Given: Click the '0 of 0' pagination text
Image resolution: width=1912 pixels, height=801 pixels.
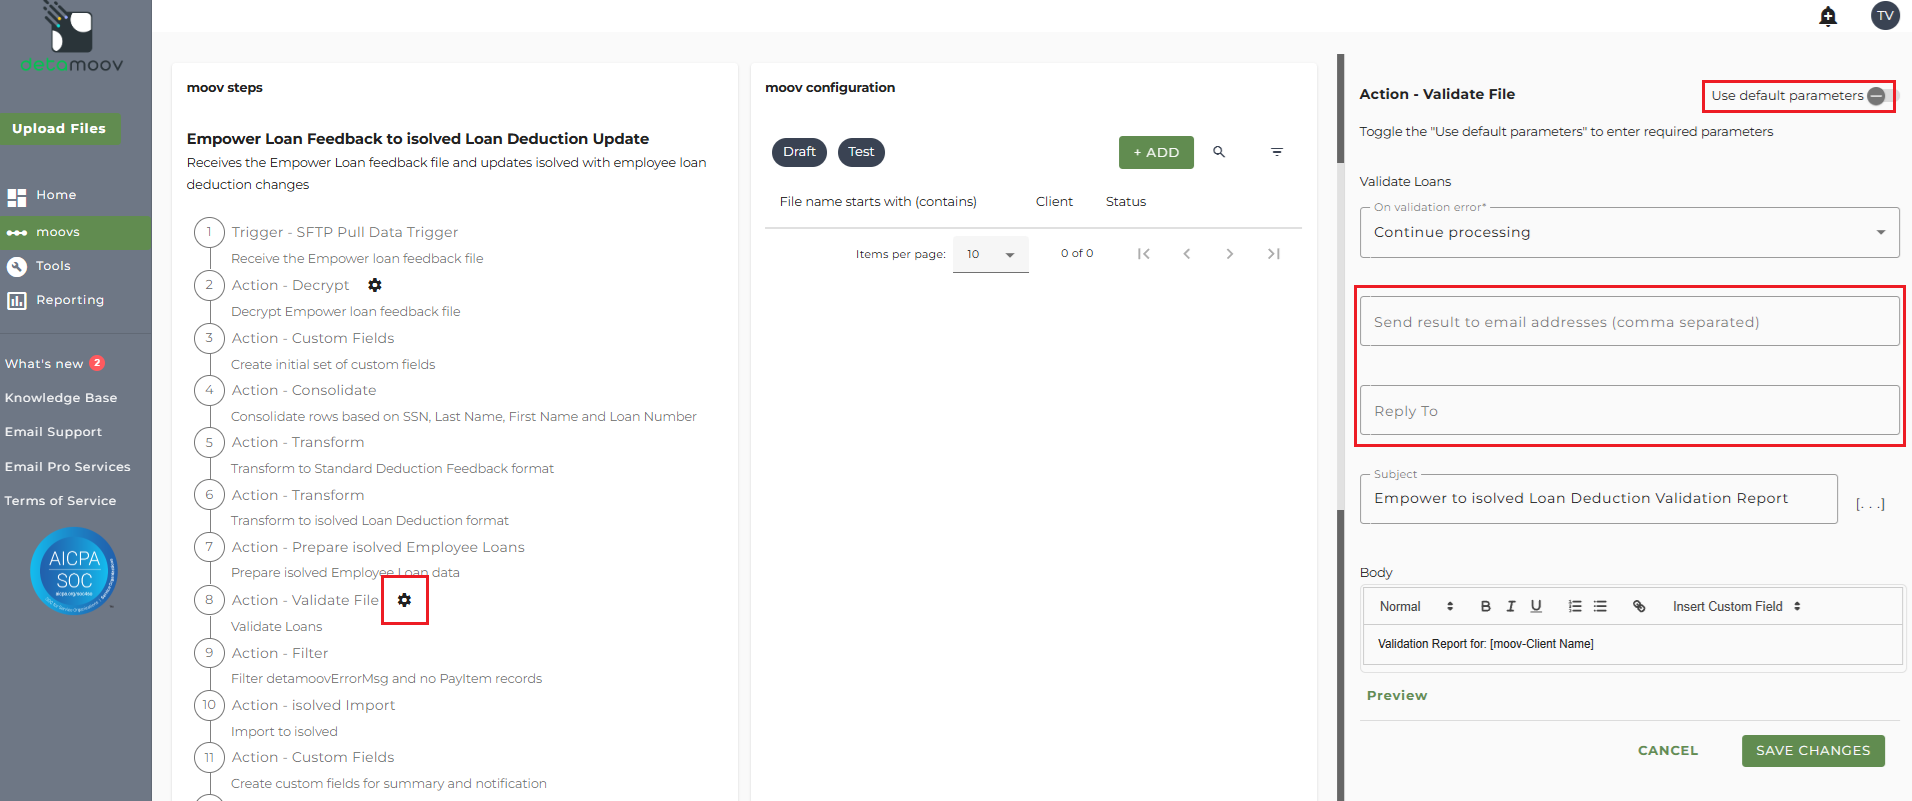Looking at the screenshot, I should (x=1077, y=254).
